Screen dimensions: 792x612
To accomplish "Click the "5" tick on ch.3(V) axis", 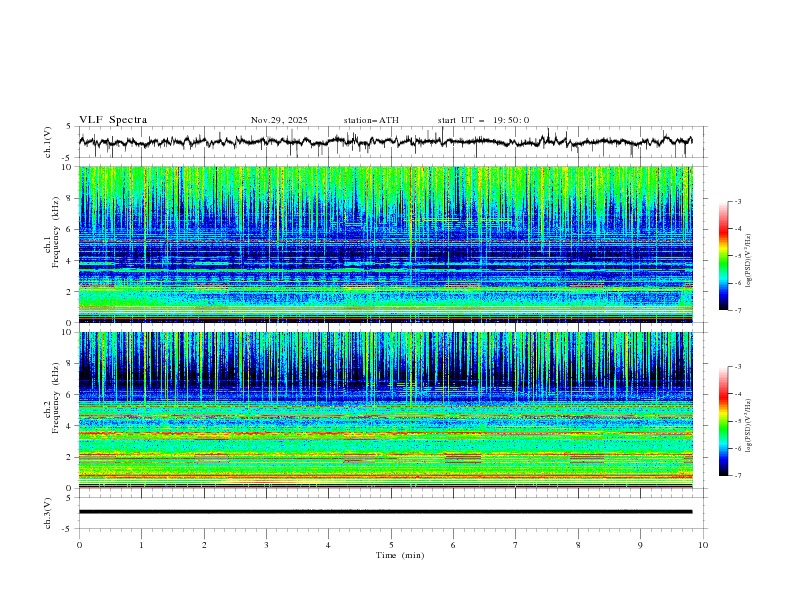I will tap(69, 497).
